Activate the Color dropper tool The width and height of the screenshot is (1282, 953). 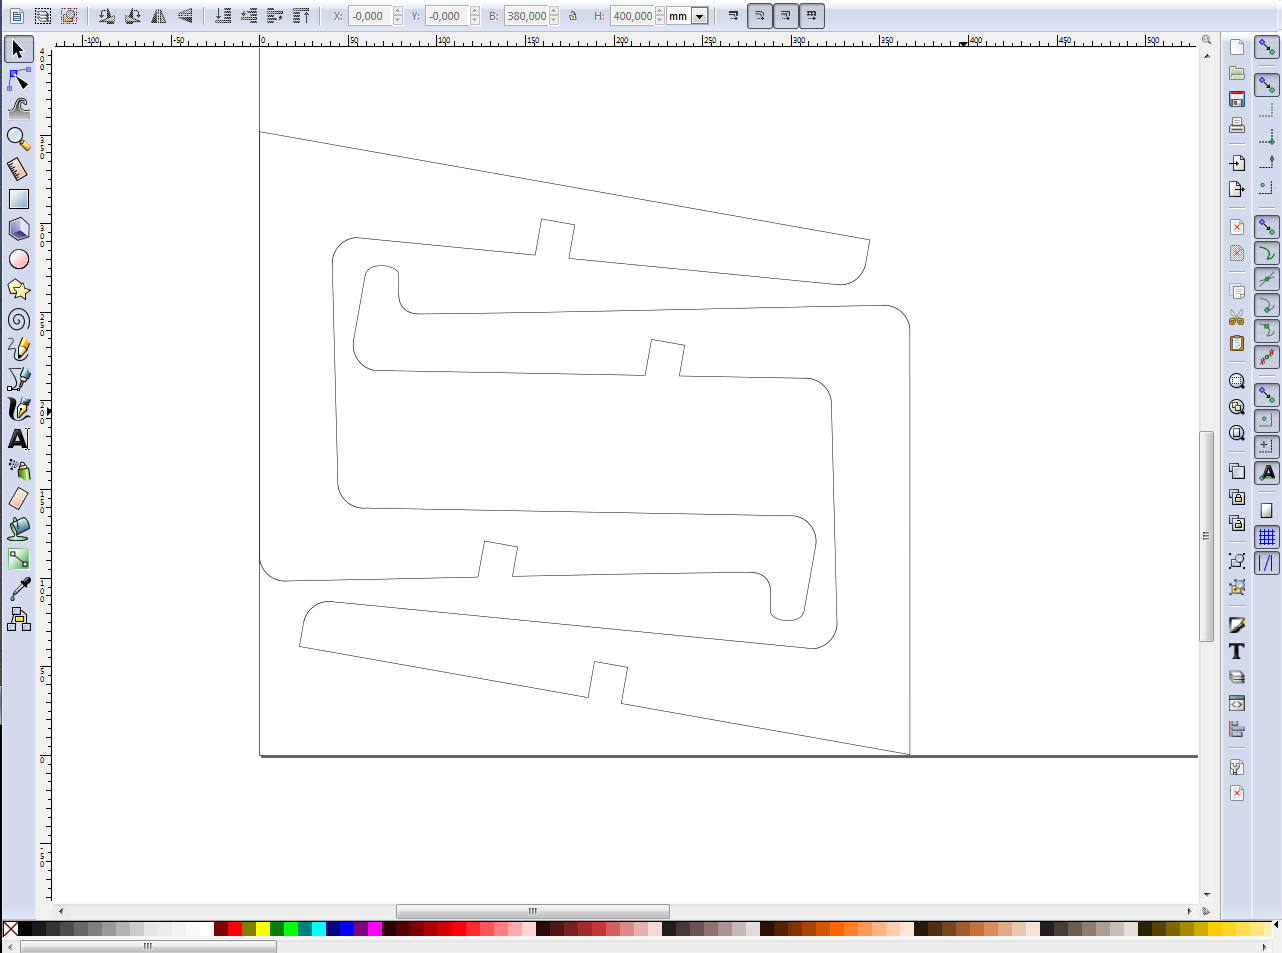click(x=19, y=589)
